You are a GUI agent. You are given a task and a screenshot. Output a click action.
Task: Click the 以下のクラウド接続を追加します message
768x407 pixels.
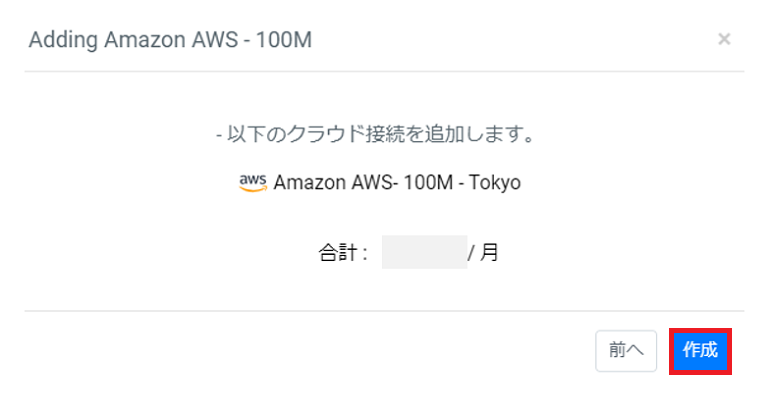(375, 134)
